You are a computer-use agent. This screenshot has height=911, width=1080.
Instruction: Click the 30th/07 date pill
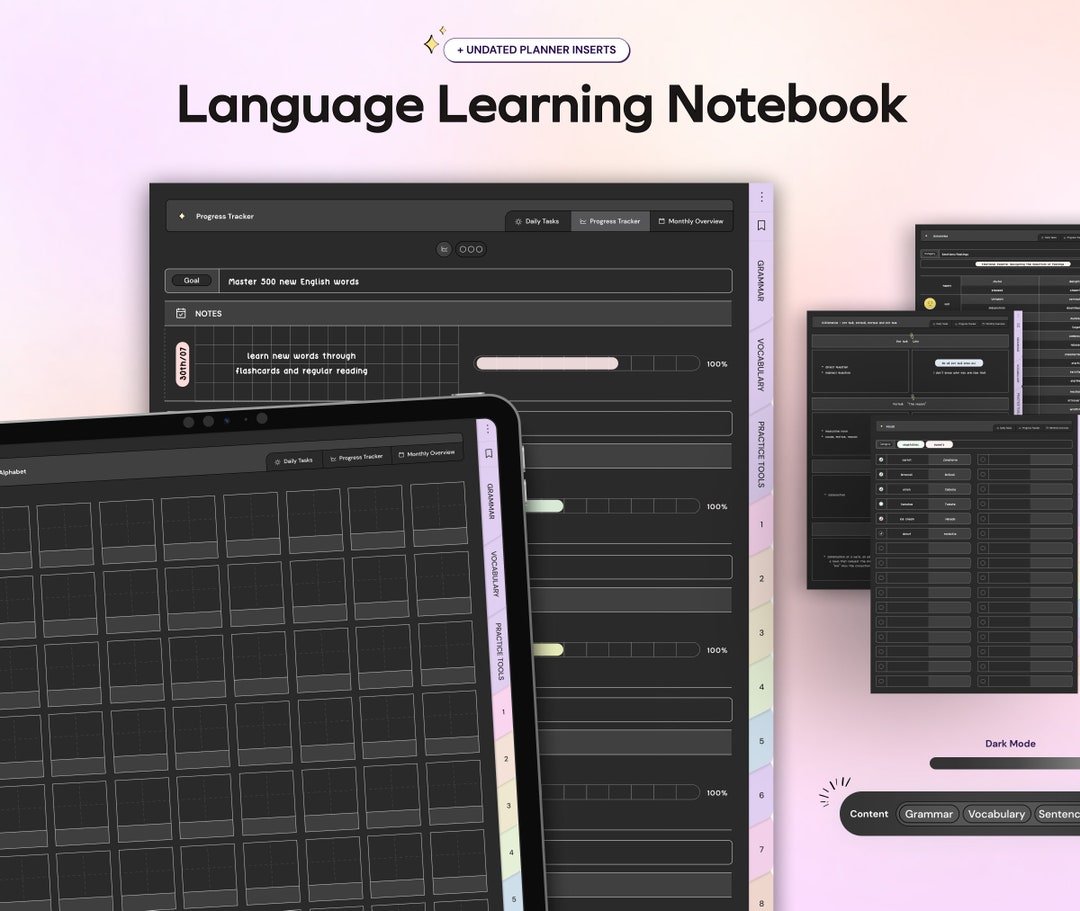click(x=183, y=364)
